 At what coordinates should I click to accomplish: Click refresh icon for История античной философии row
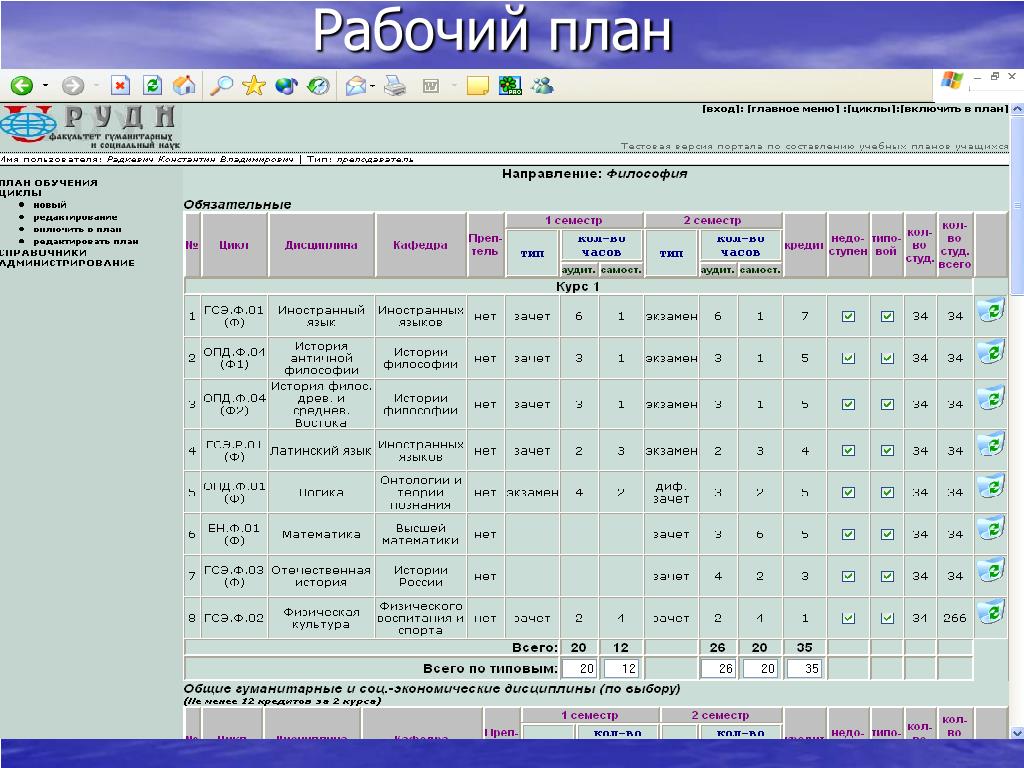tap(990, 353)
